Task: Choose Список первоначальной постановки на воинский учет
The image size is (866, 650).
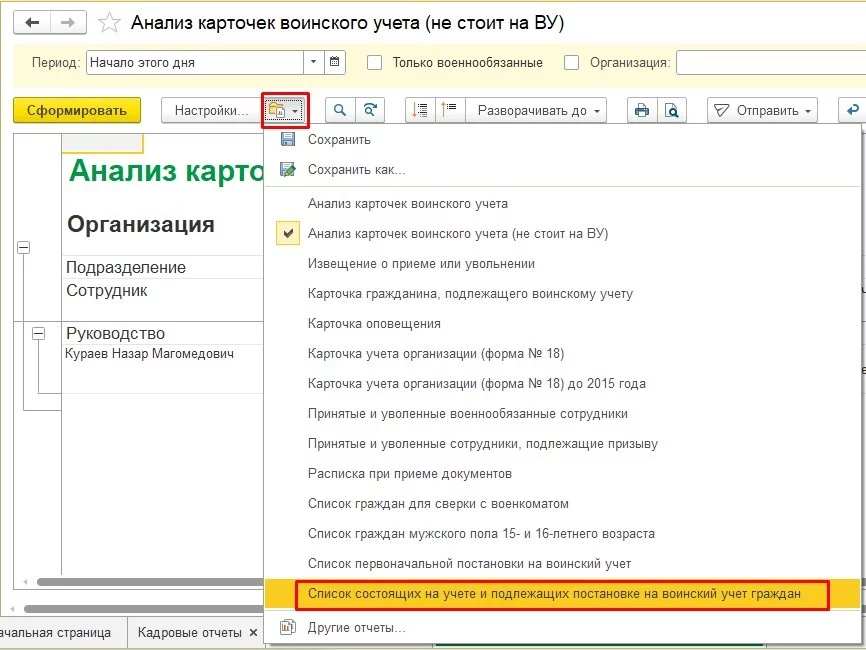Action: [563, 563]
